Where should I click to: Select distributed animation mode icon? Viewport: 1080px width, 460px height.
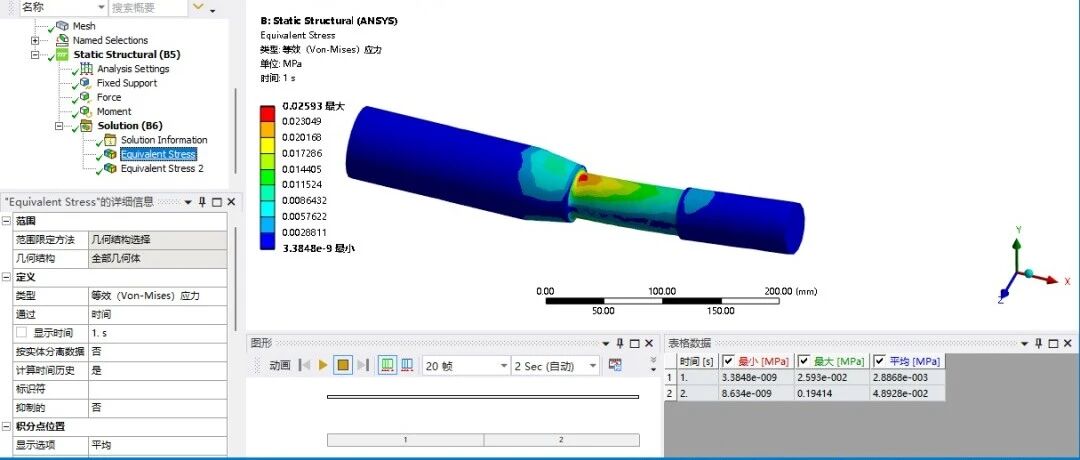(x=387, y=365)
